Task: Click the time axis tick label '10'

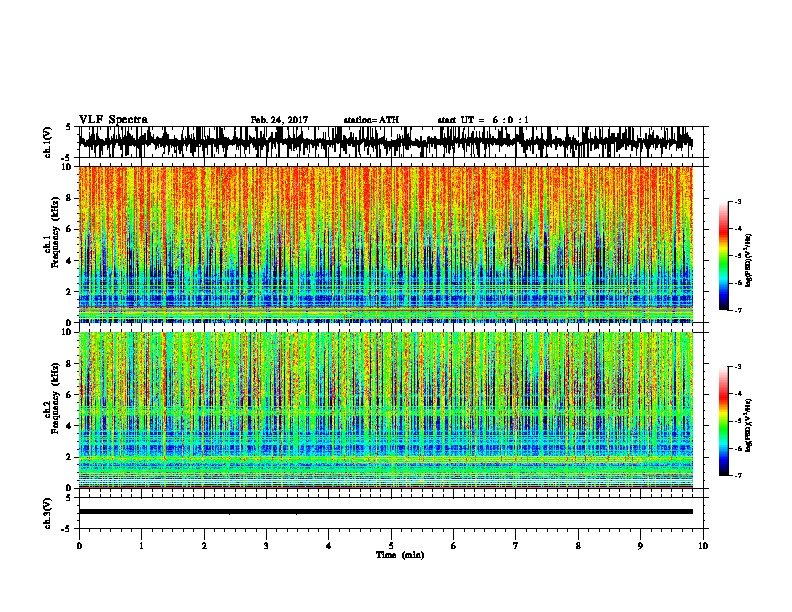Action: coord(703,545)
